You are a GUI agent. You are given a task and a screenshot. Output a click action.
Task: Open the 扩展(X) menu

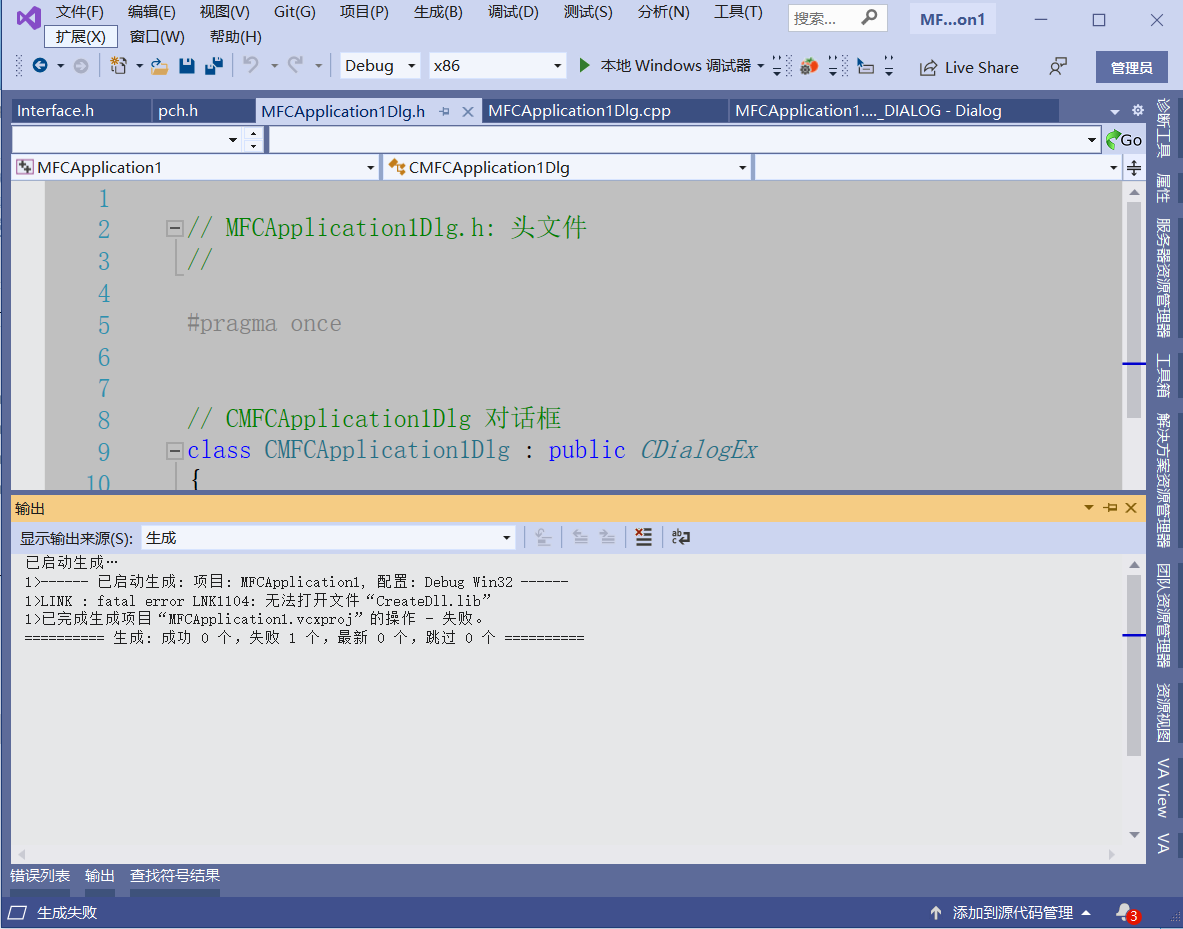80,36
